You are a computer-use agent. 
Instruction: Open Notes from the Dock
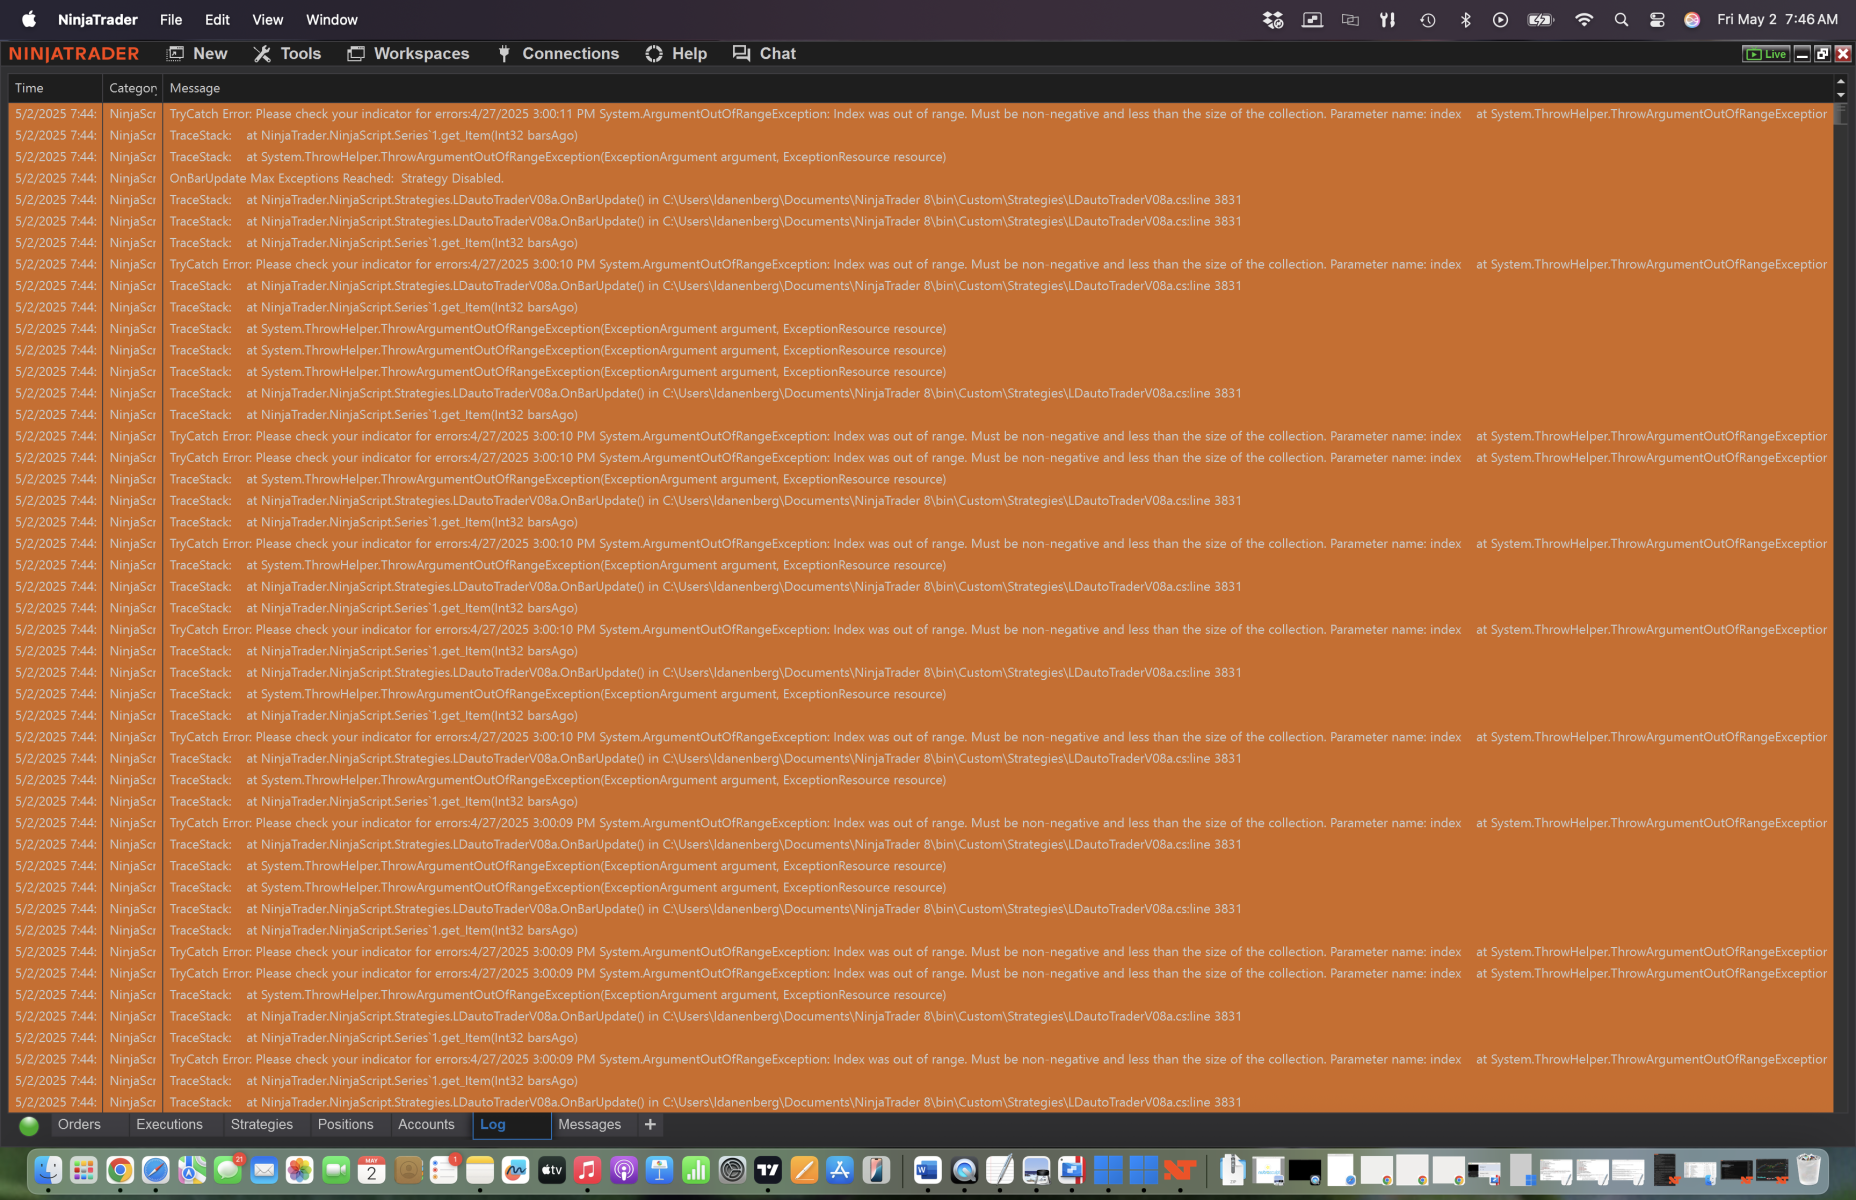pos(480,1169)
